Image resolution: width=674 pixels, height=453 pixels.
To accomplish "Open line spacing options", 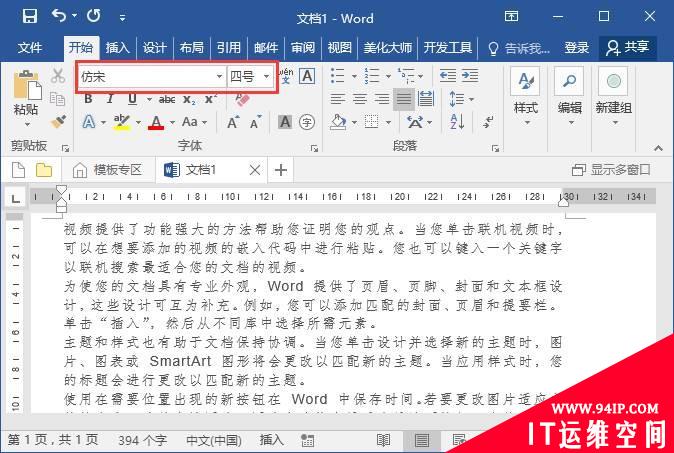I will click(461, 99).
